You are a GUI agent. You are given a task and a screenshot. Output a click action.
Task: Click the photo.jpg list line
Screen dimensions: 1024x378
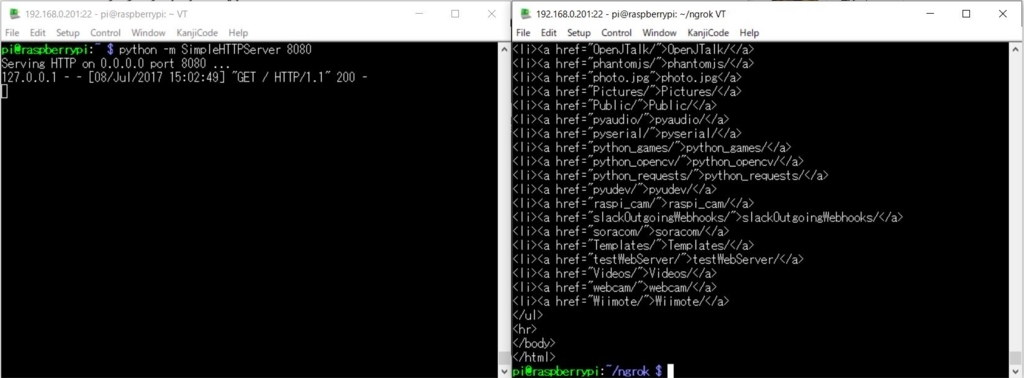[x=627, y=77]
